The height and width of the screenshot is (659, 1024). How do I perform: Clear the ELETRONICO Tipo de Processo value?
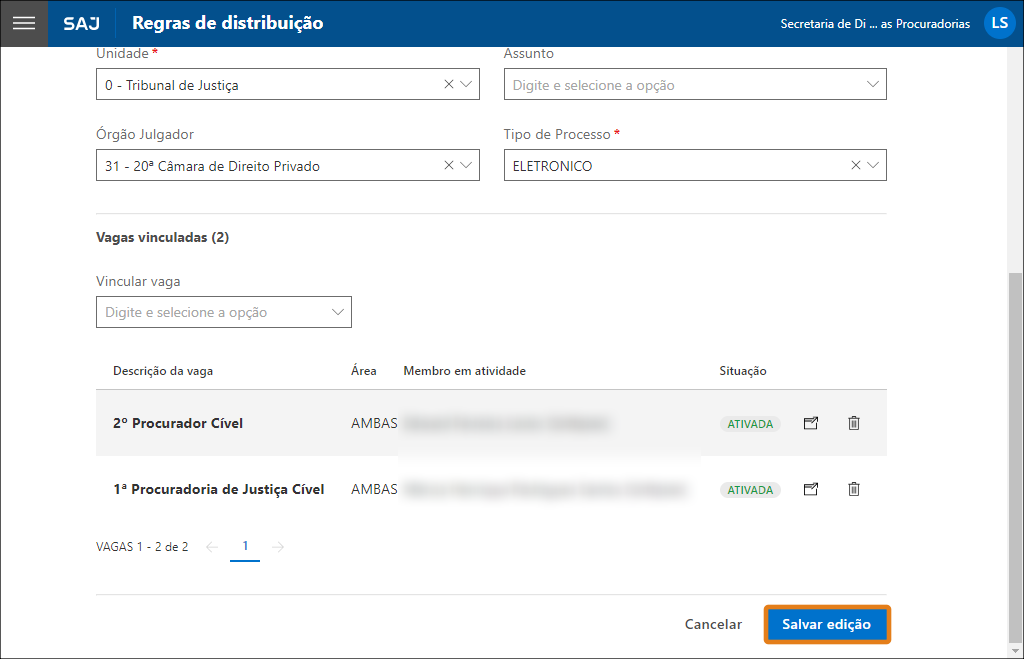(x=855, y=164)
